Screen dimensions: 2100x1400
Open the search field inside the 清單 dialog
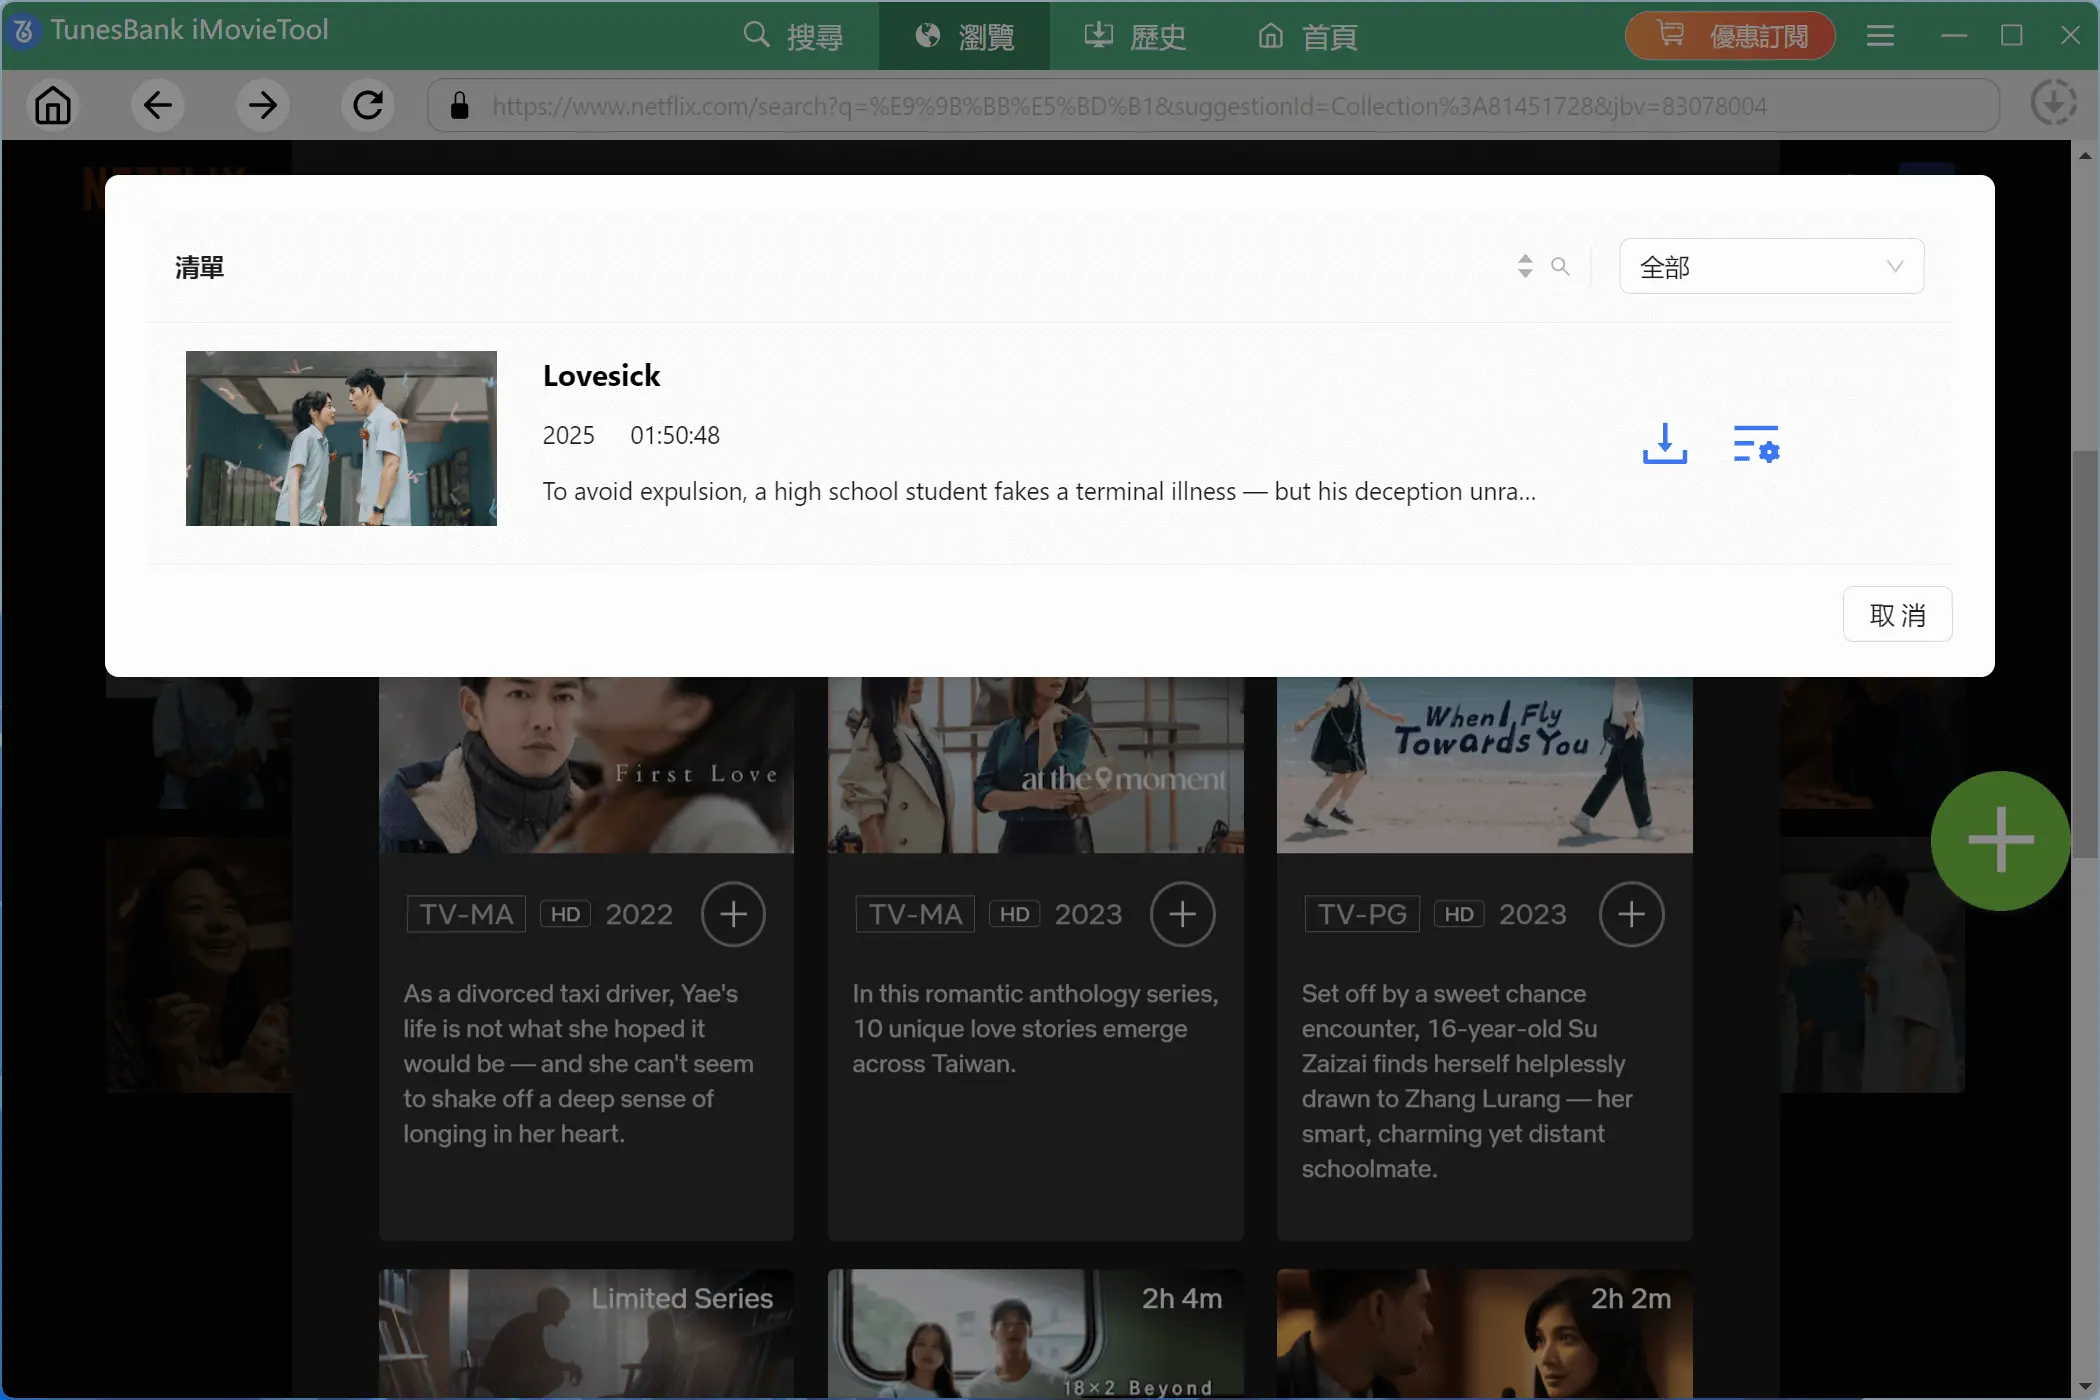1560,266
